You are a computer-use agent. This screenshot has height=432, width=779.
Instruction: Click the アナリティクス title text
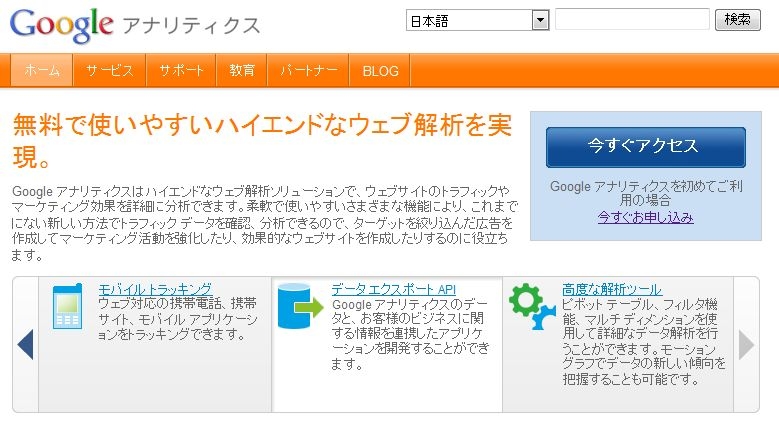tap(191, 25)
